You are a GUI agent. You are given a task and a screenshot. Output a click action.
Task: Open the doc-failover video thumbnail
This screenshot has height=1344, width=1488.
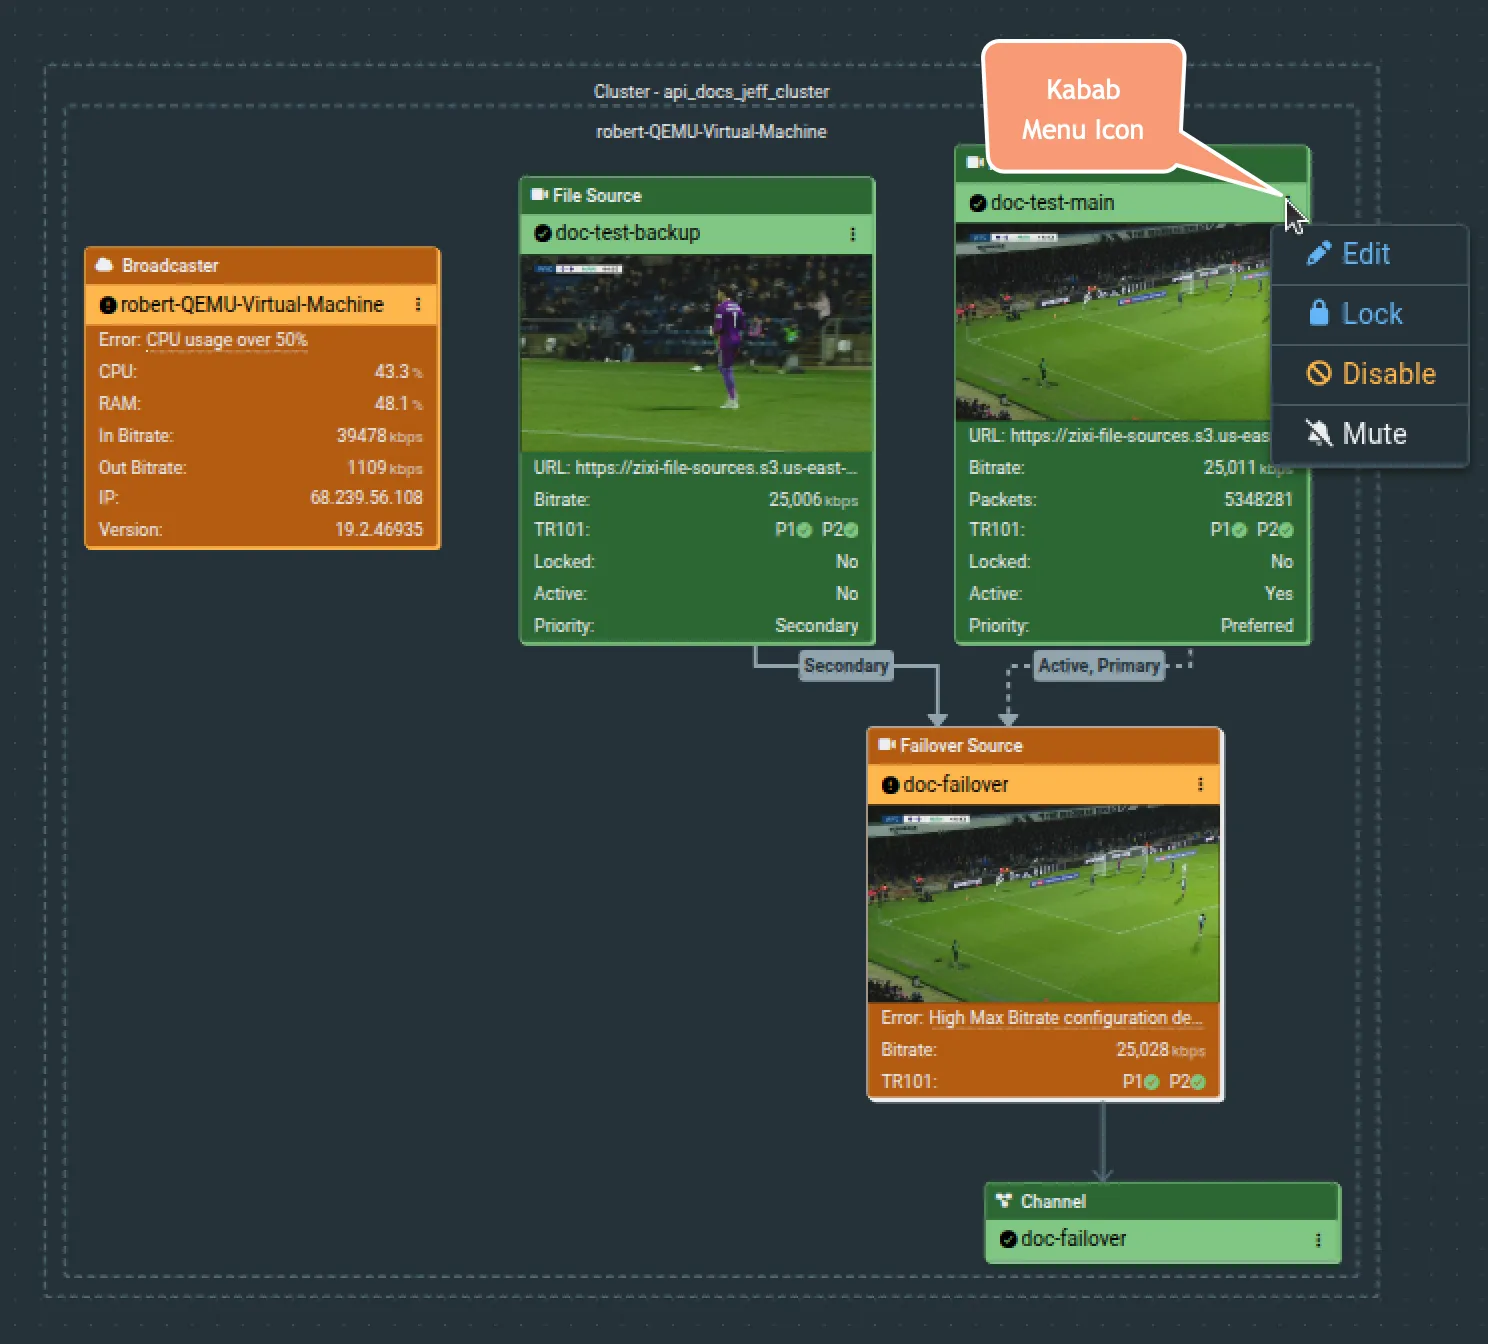[1044, 904]
